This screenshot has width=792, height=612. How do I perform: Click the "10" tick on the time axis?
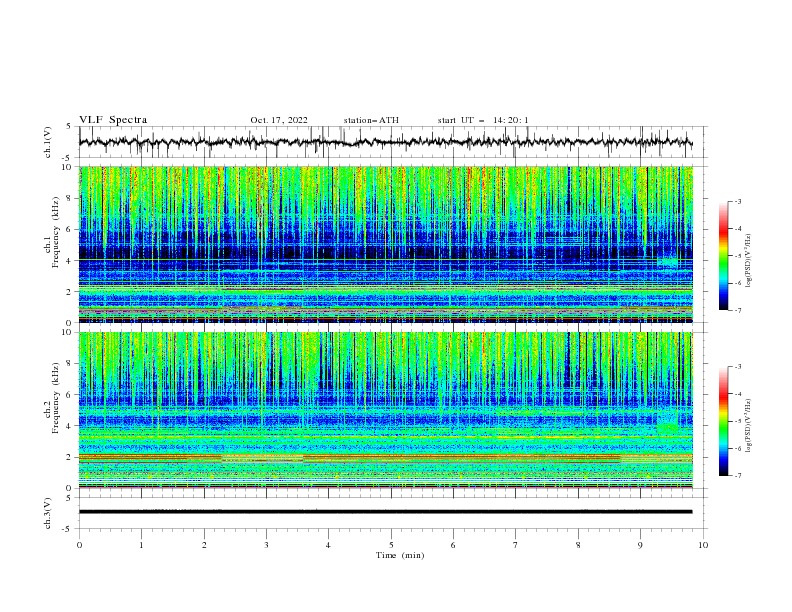(x=703, y=545)
